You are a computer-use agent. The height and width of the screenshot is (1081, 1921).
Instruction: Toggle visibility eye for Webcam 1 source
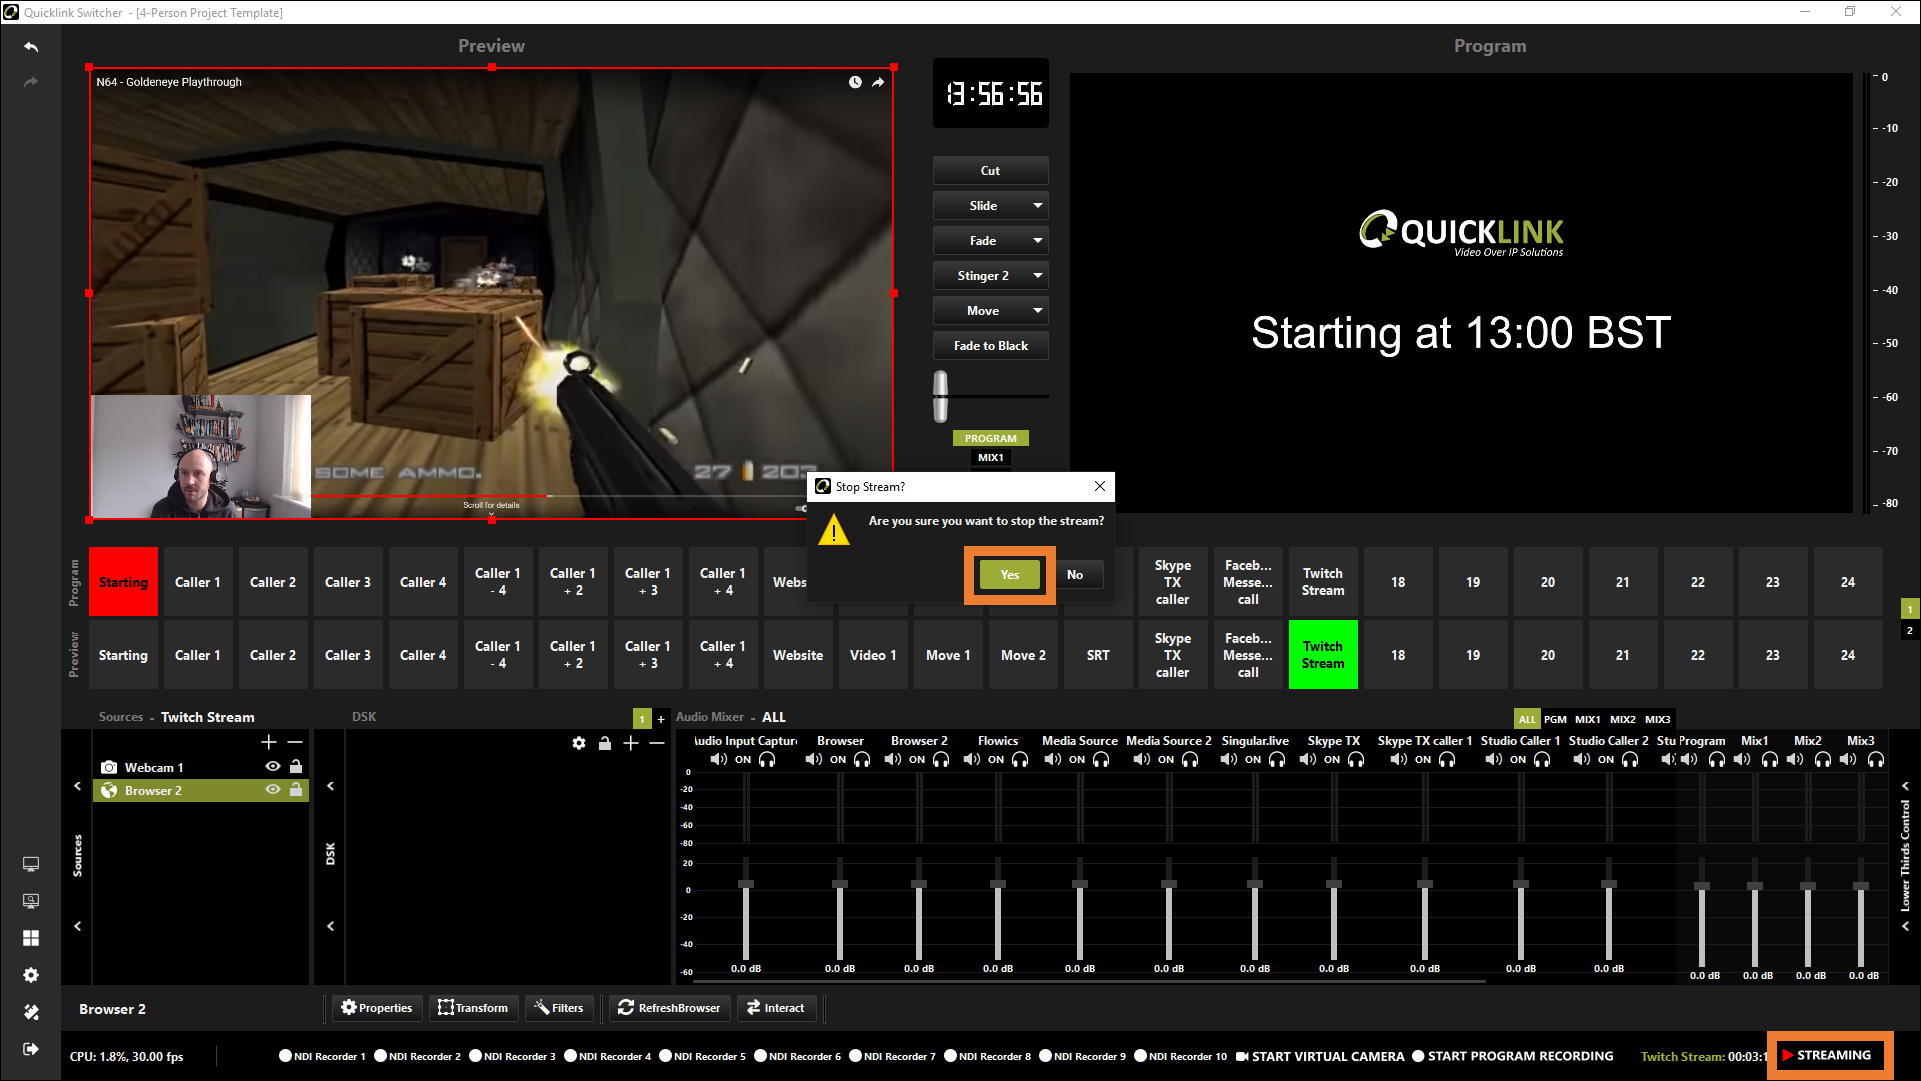[x=272, y=767]
